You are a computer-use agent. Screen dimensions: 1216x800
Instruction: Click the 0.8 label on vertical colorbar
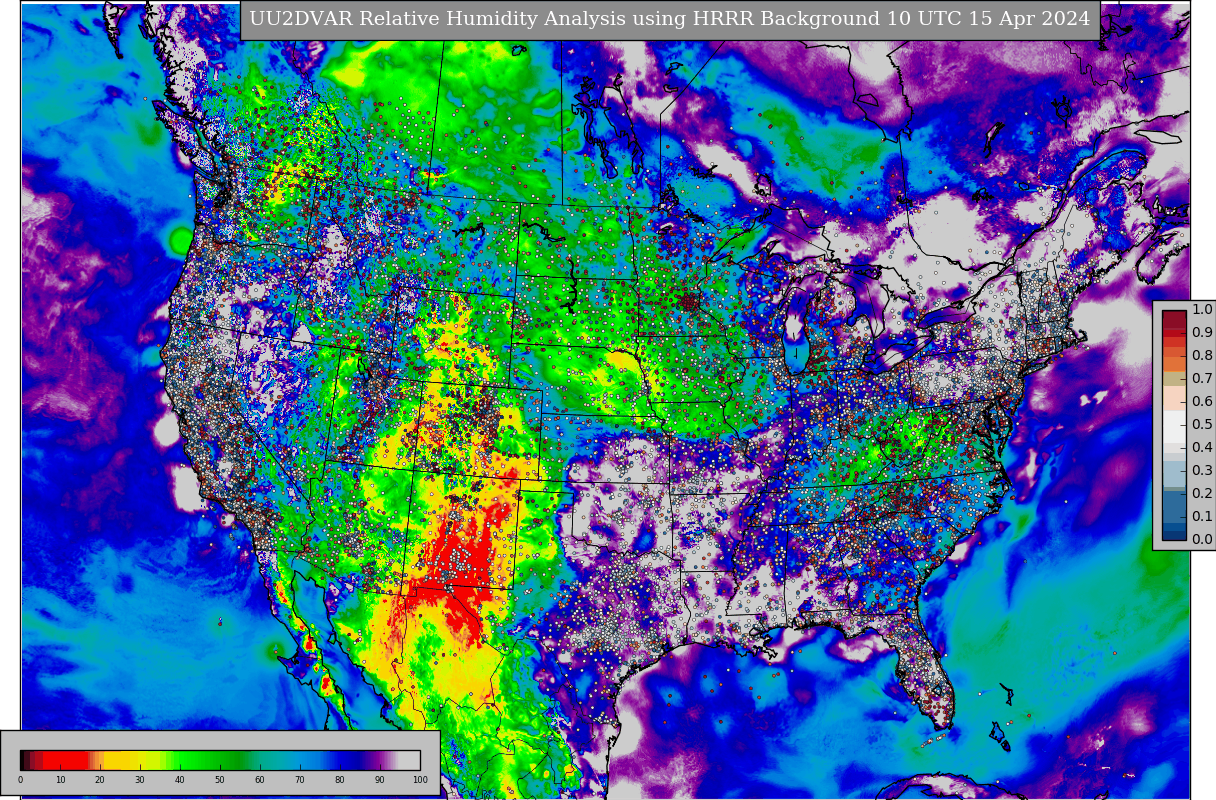pos(1202,355)
